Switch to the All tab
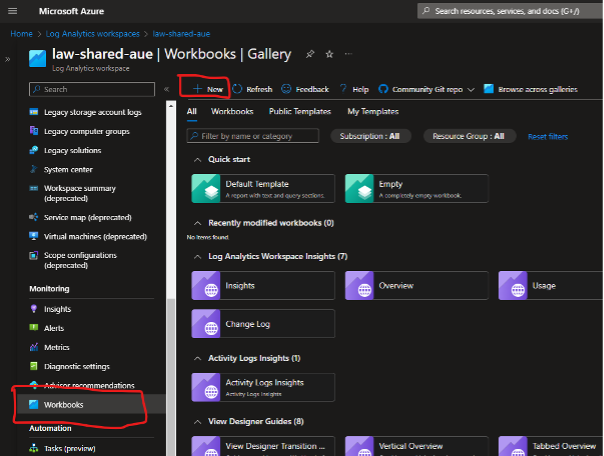The height and width of the screenshot is (456, 604). pyautogui.click(x=191, y=111)
